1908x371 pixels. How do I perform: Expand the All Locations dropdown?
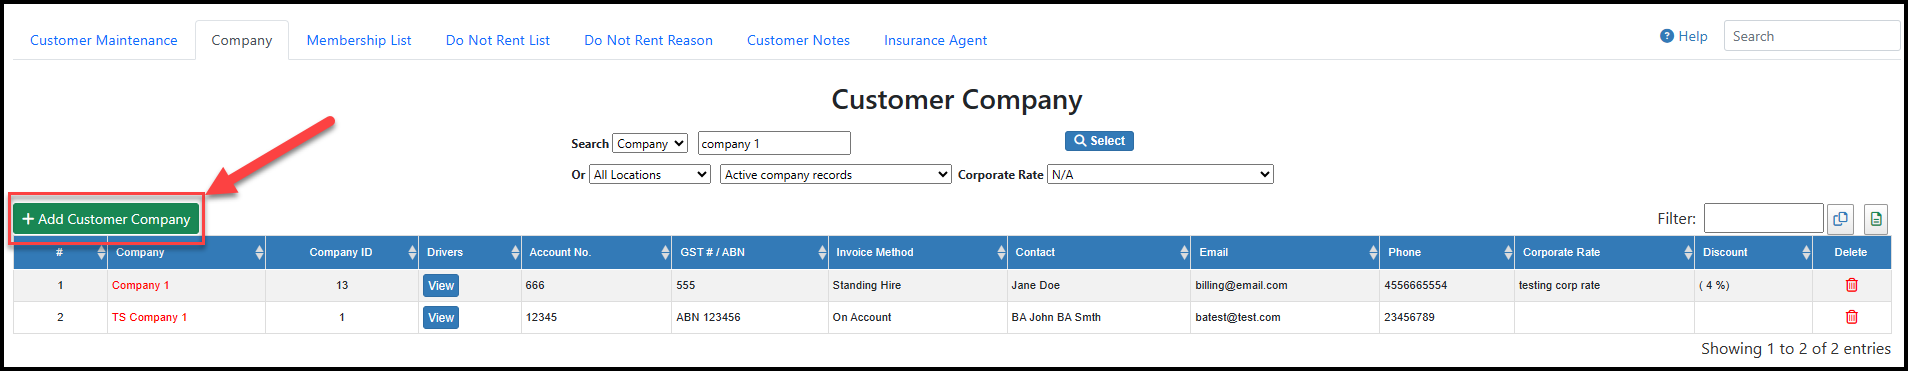[x=650, y=175]
